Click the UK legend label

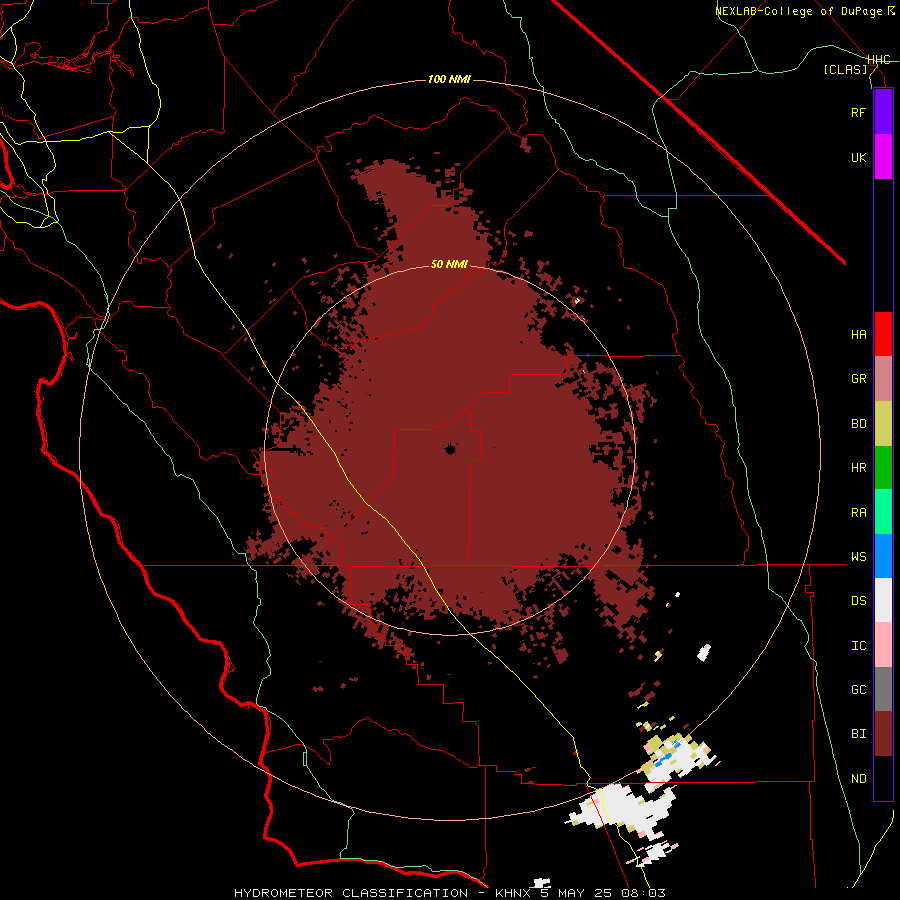[x=858, y=157]
